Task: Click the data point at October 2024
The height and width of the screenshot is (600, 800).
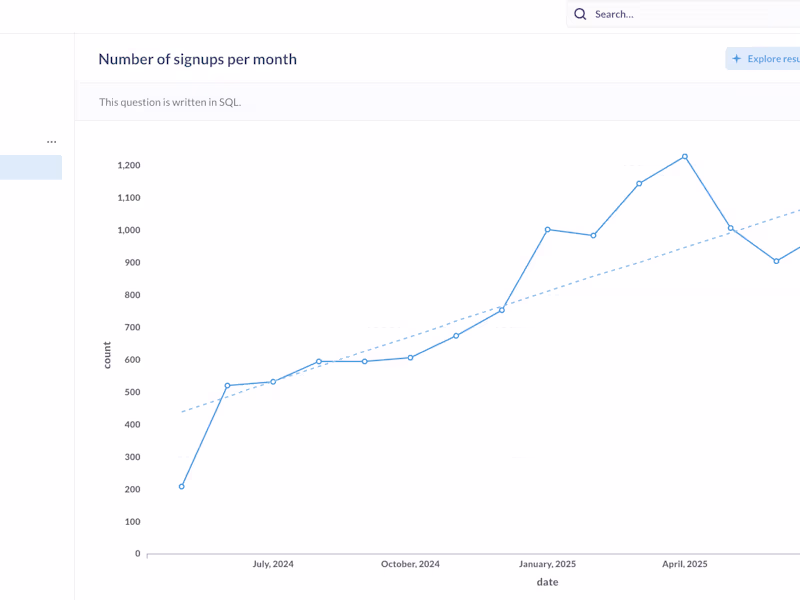Action: 410,358
